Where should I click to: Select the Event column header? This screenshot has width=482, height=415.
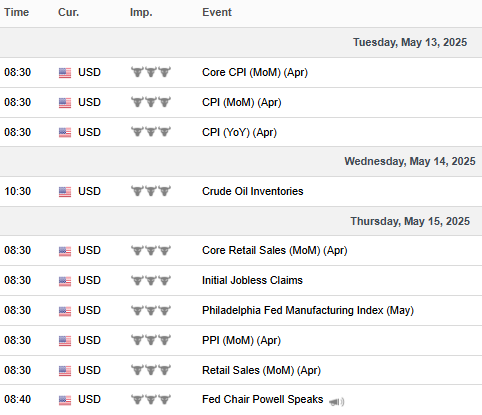tap(217, 12)
